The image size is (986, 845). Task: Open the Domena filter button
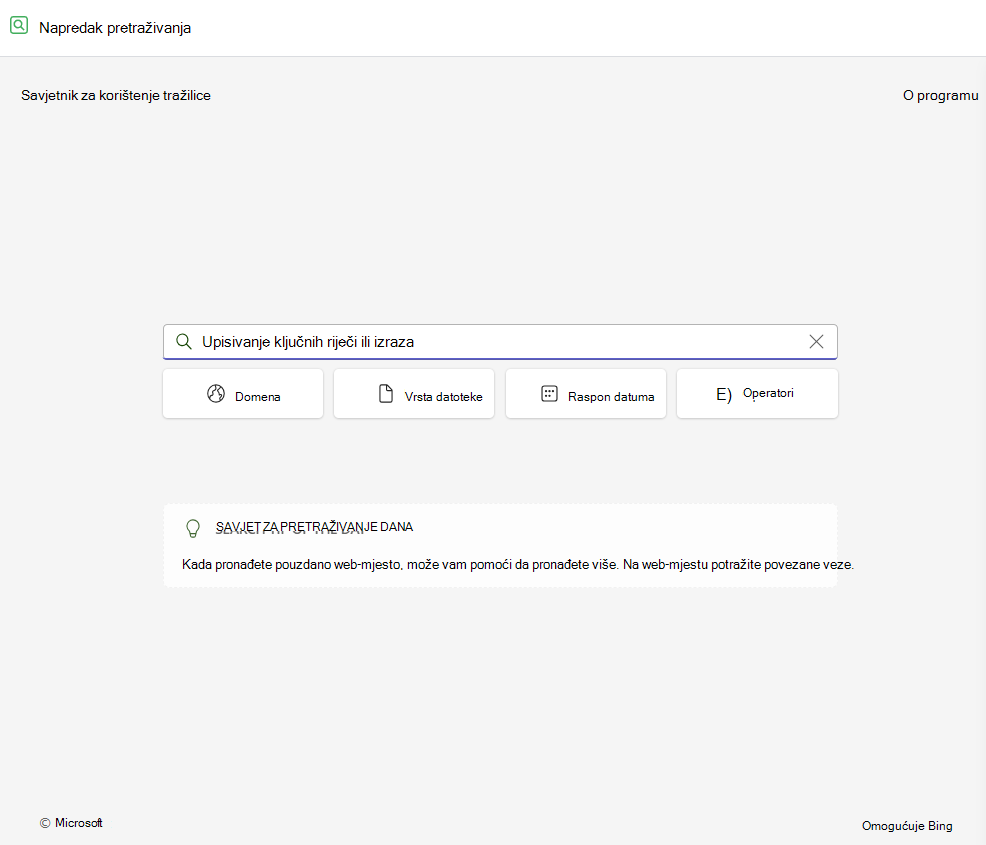tap(243, 394)
